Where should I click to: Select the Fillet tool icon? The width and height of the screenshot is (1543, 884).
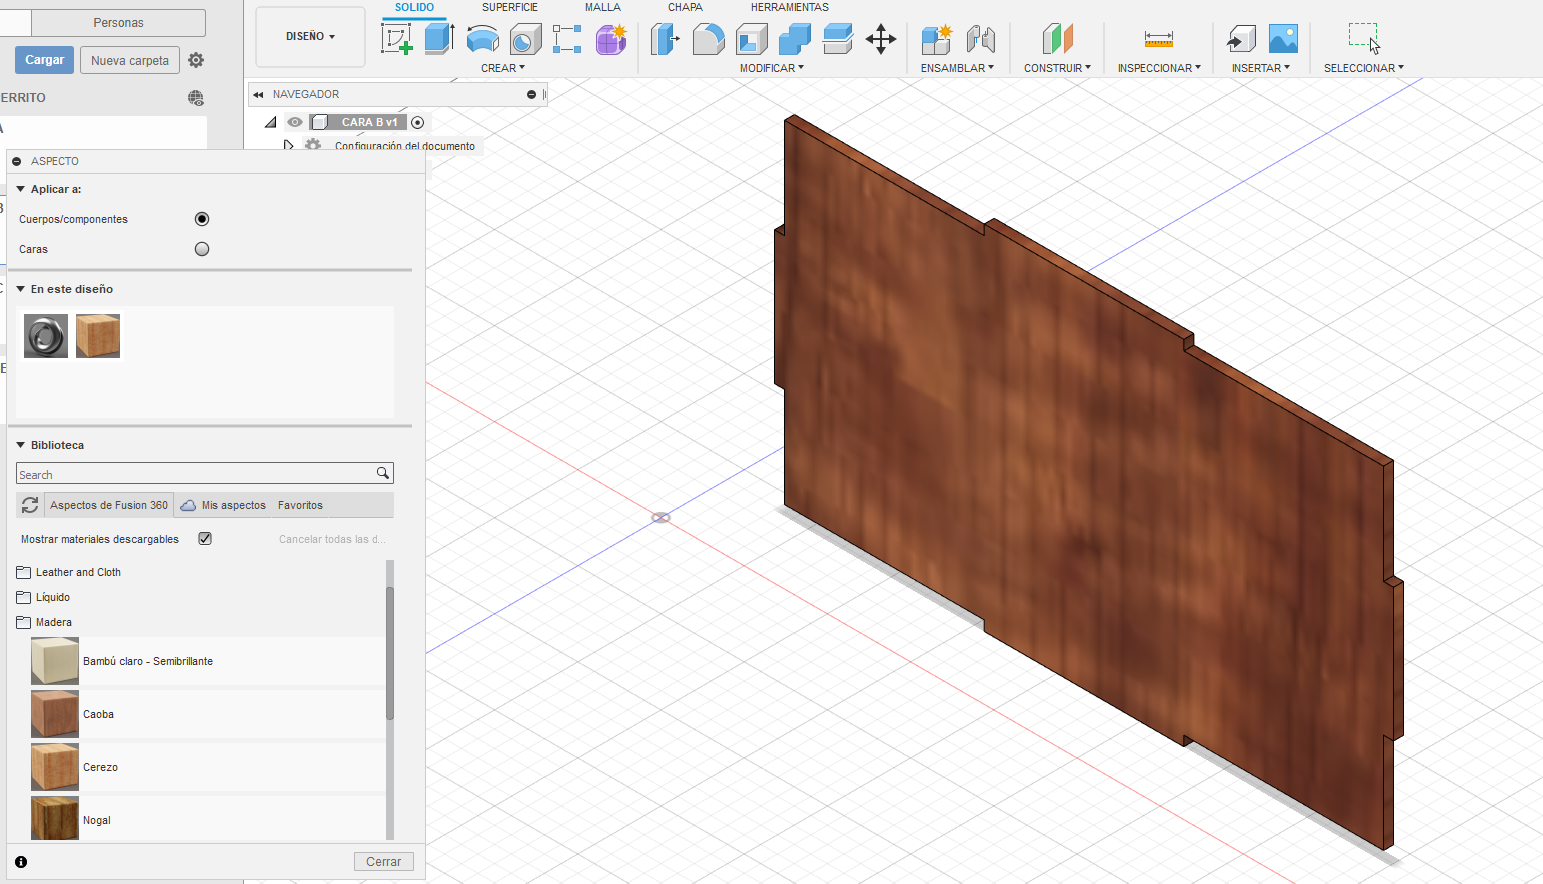(708, 40)
